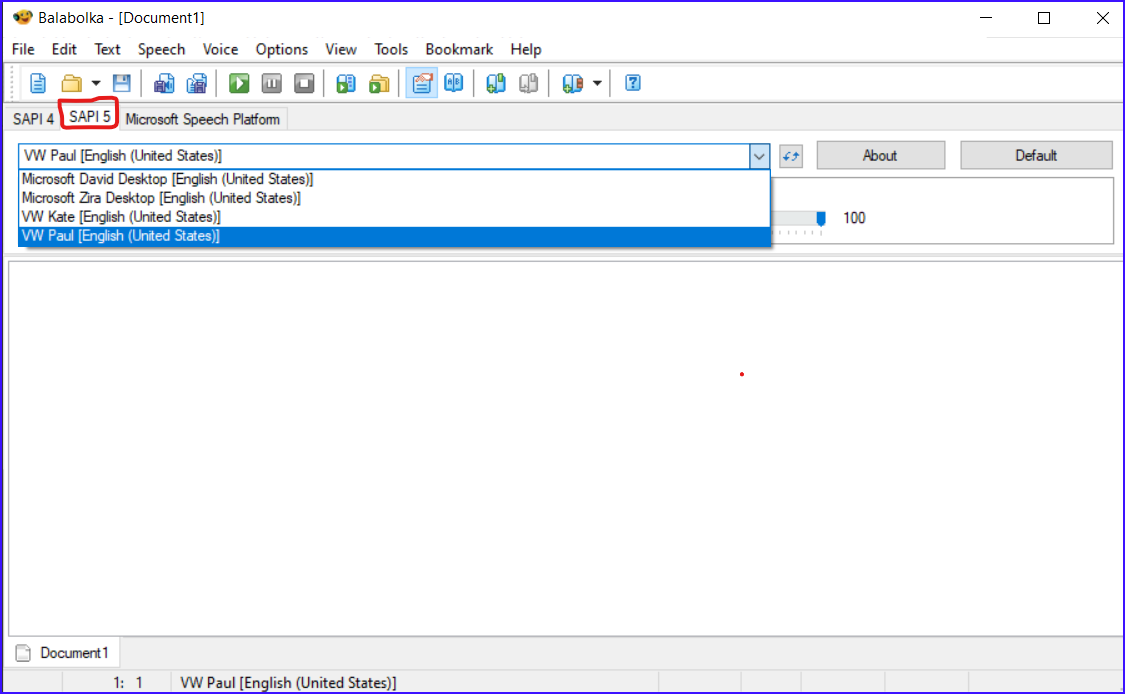This screenshot has width=1125, height=694.
Task: Select the Document1 tab at bottom
Action: click(x=63, y=653)
